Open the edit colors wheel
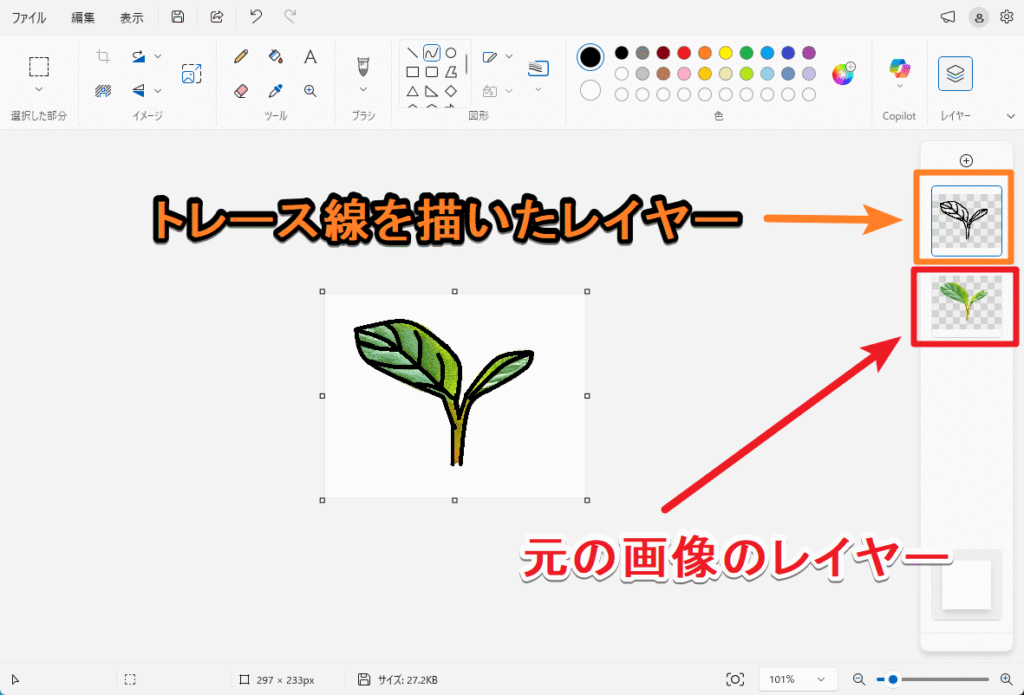Image resolution: width=1024 pixels, height=695 pixels. pyautogui.click(x=843, y=73)
